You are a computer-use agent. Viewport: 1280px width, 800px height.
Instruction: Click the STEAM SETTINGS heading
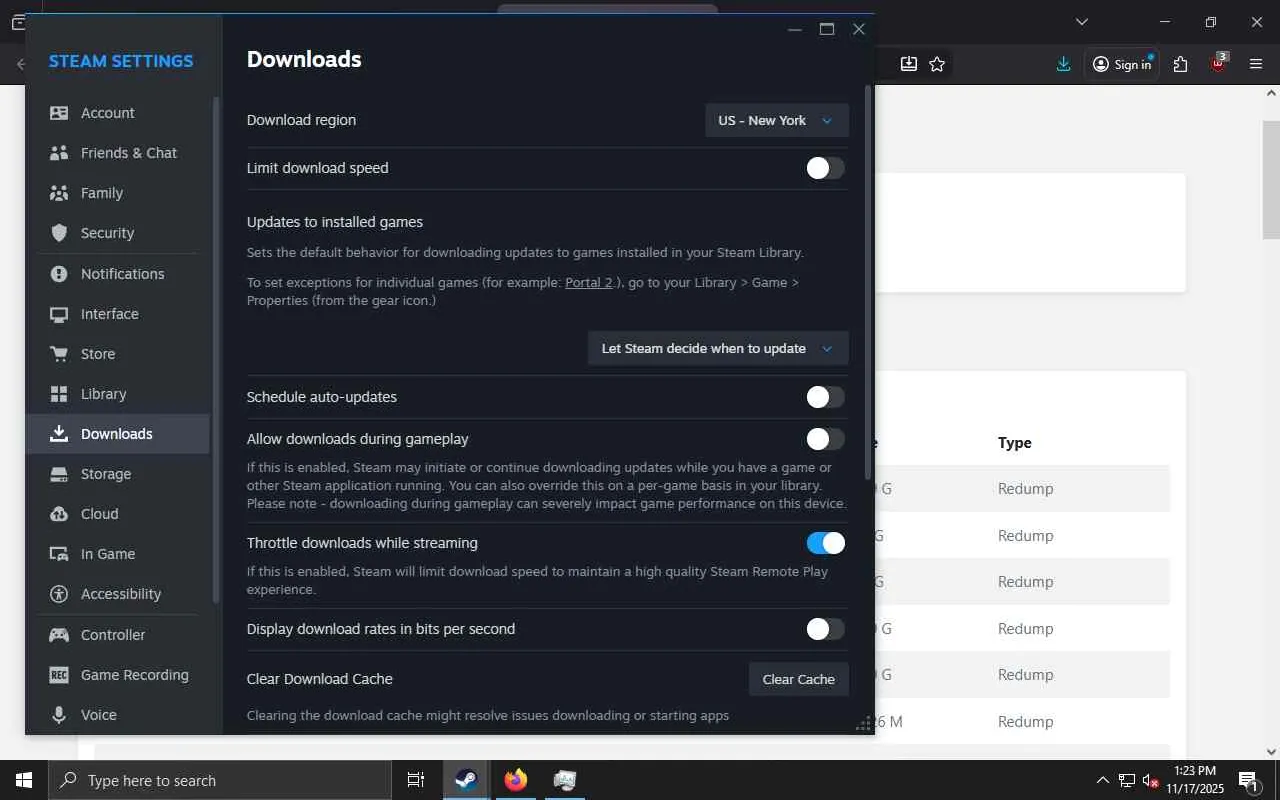121,61
